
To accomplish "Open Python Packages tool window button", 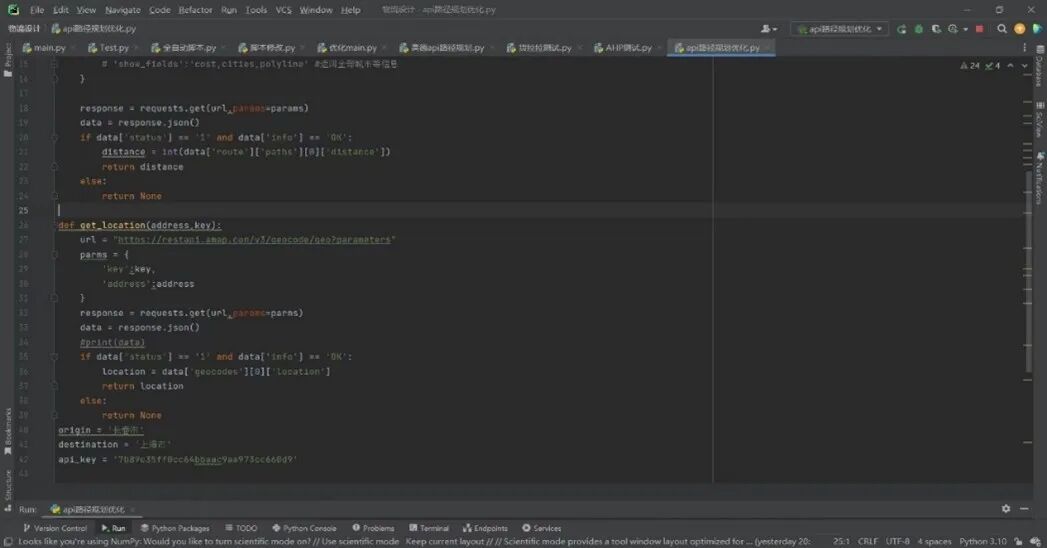I will click(175, 528).
